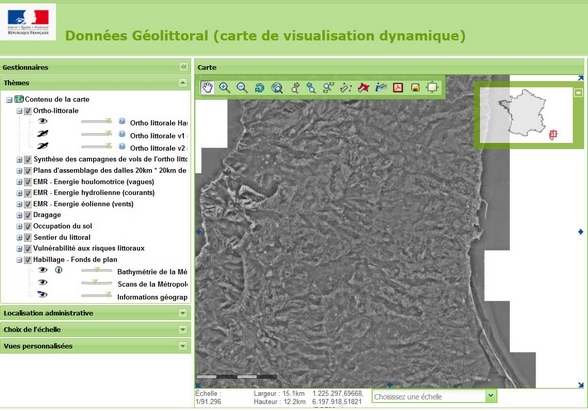Screen dimensions: 588x411
Task: Click the red pin annotation tool
Action: pos(363,88)
